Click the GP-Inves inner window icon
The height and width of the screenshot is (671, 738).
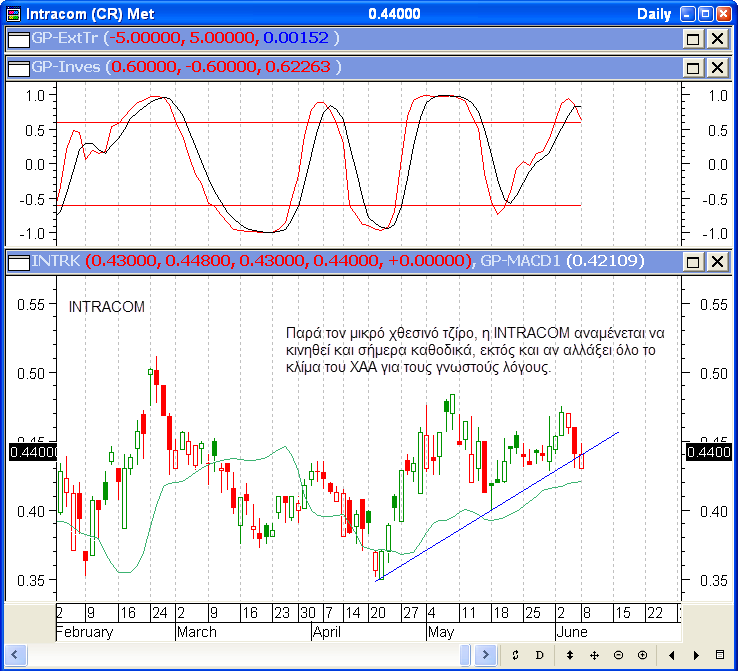(19, 68)
